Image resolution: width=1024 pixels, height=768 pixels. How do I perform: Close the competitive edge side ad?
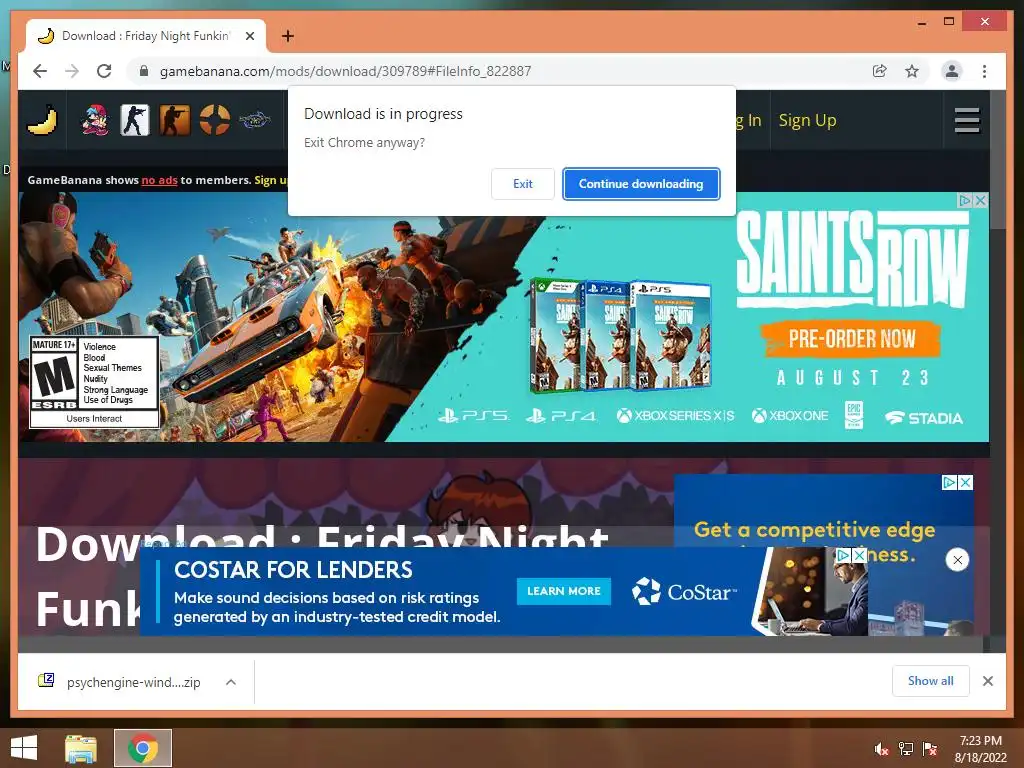(965, 483)
